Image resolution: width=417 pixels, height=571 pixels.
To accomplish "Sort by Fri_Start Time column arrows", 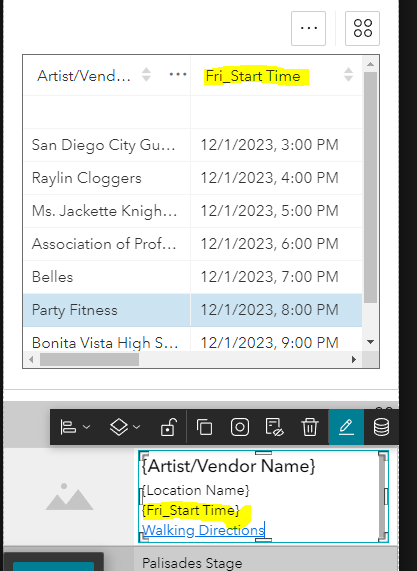I will click(348, 75).
